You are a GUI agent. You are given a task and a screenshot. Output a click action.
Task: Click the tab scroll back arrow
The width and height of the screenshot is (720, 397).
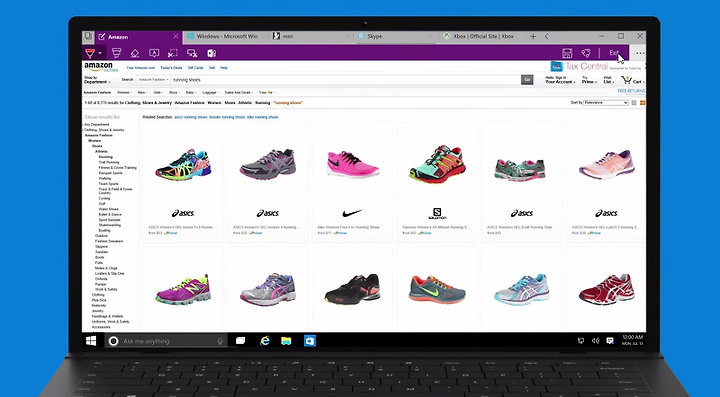pos(546,36)
